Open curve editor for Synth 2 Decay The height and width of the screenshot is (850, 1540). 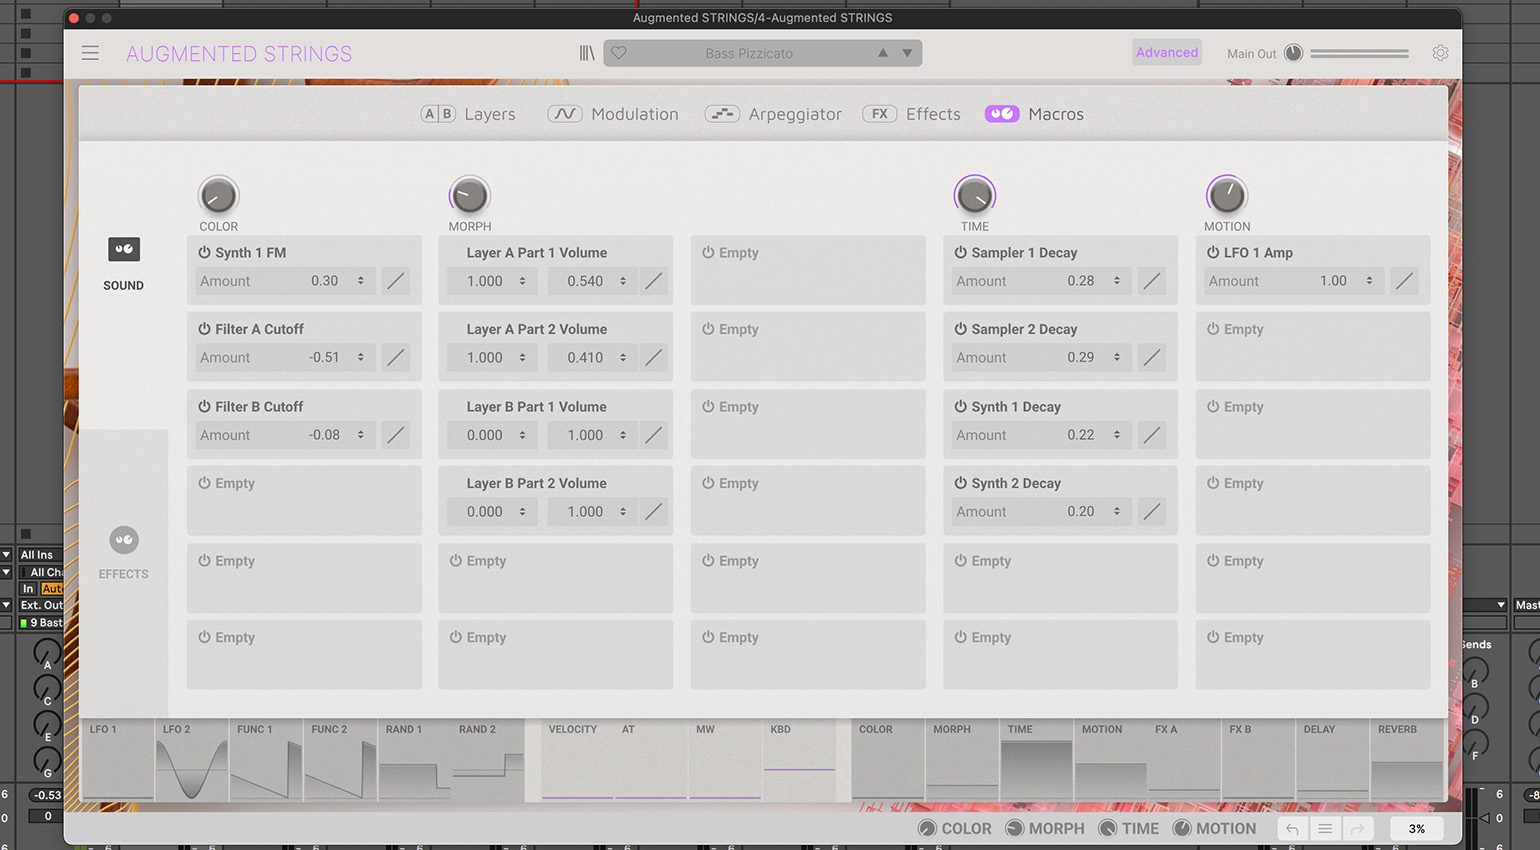(x=1152, y=511)
